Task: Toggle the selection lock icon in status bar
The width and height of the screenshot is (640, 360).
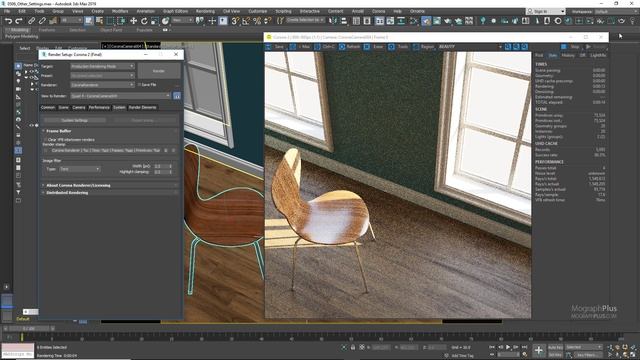Action: (x=353, y=347)
